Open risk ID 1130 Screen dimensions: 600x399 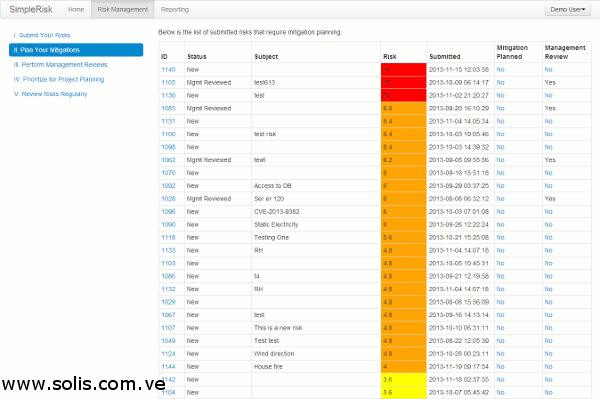click(168, 96)
